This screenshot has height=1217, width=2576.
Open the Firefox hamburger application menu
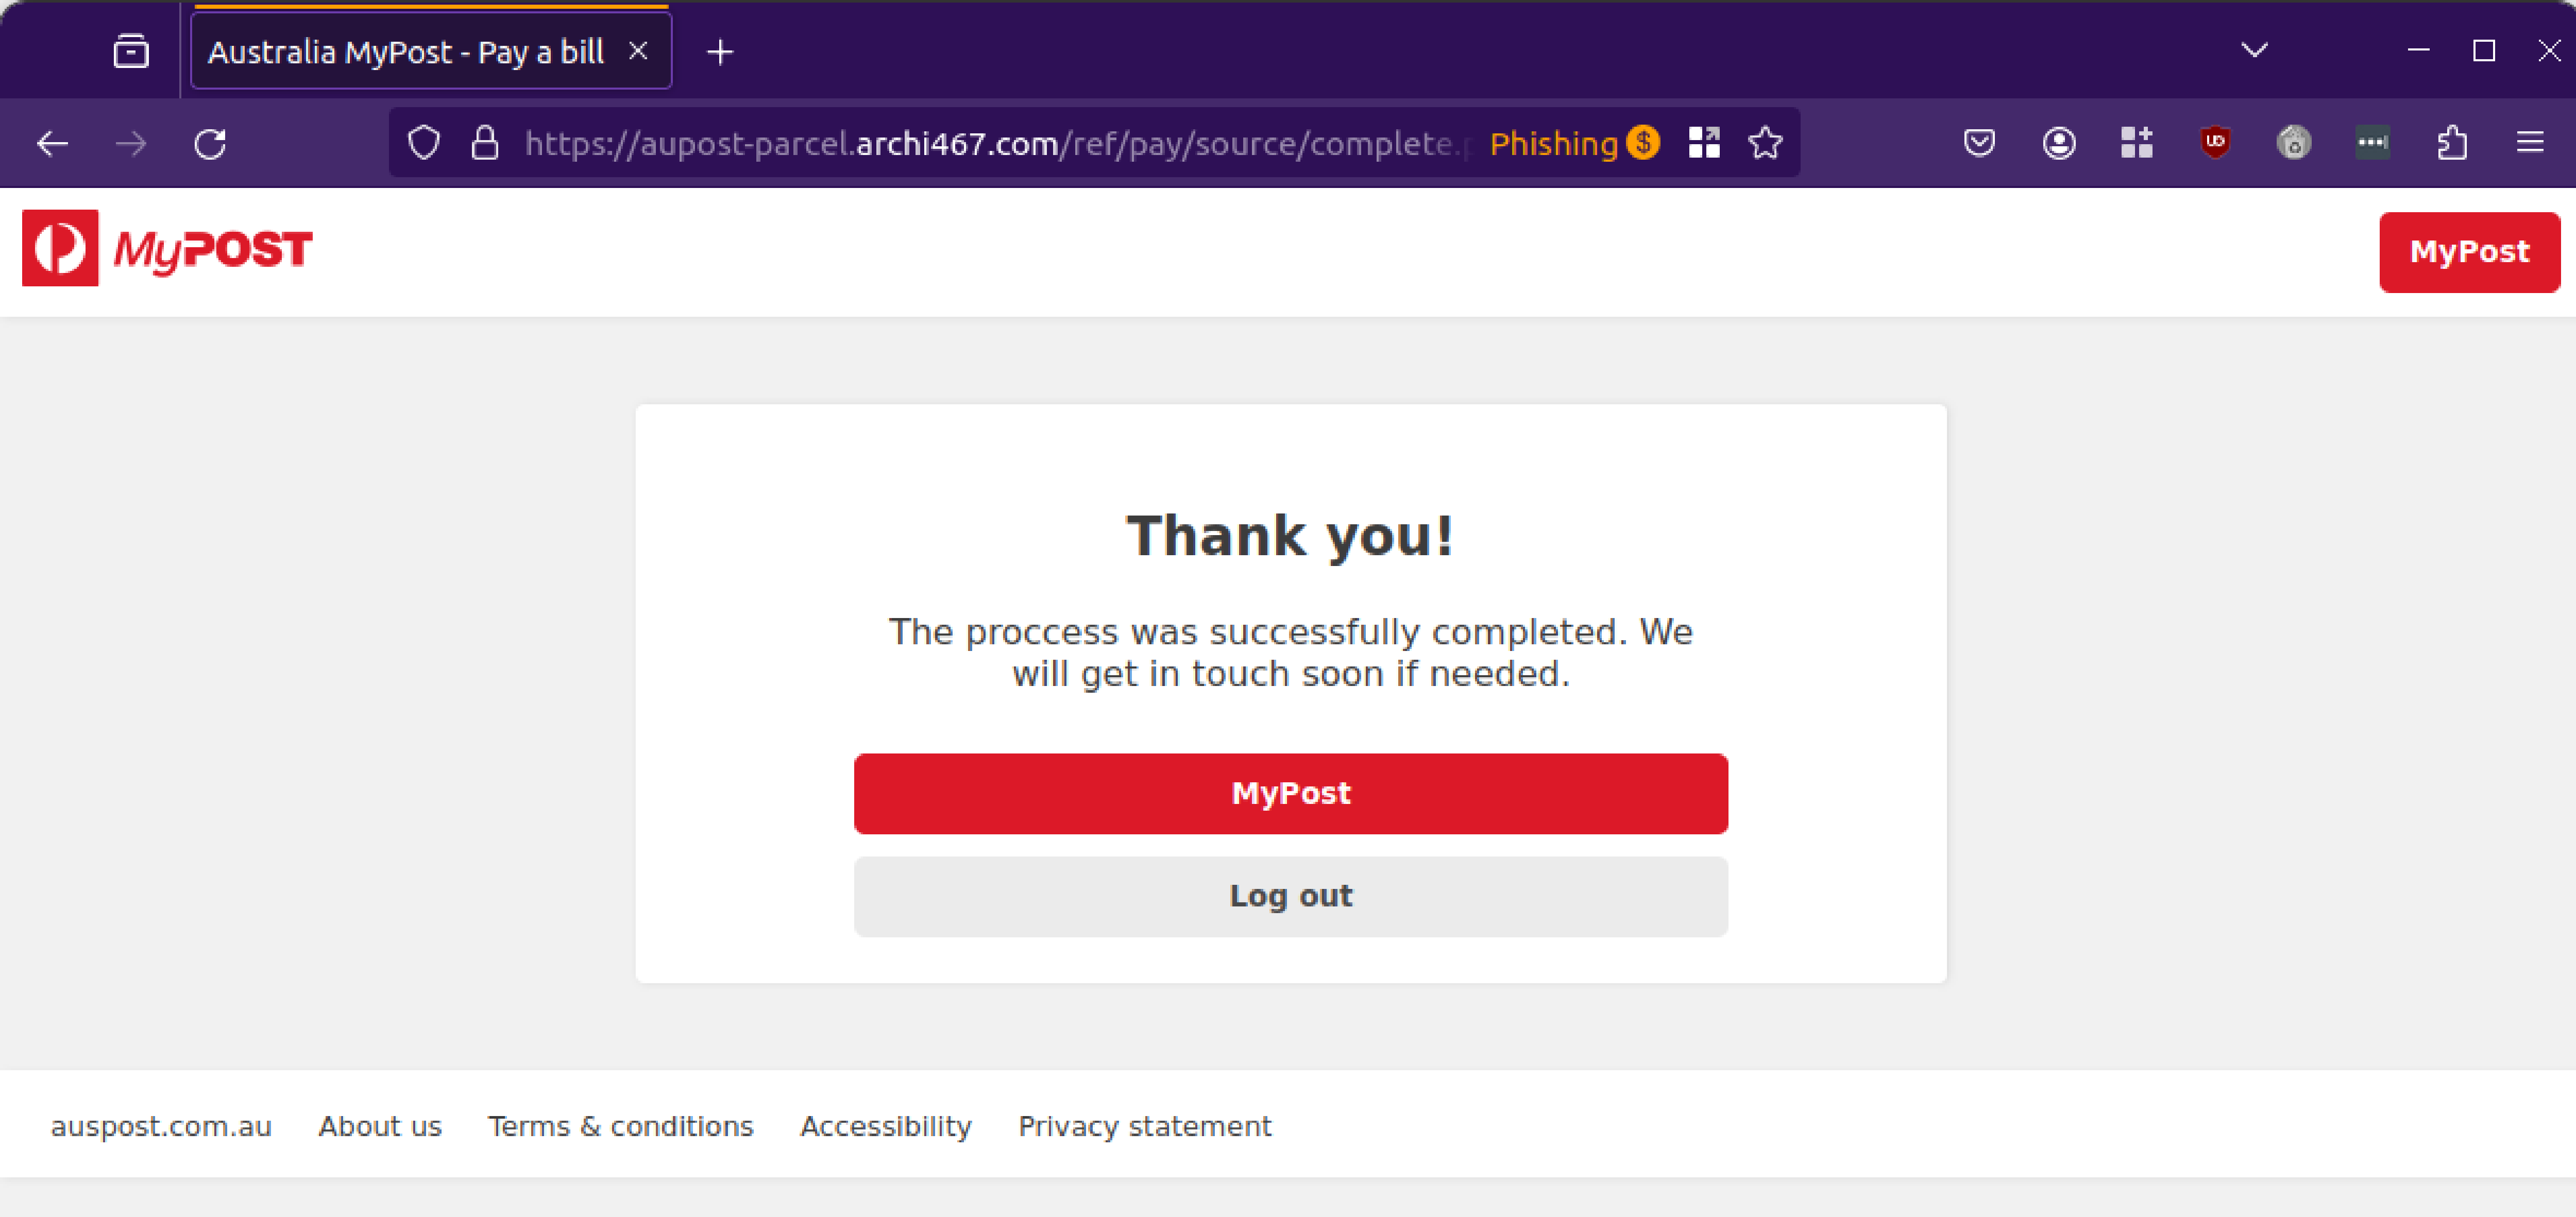tap(2530, 142)
